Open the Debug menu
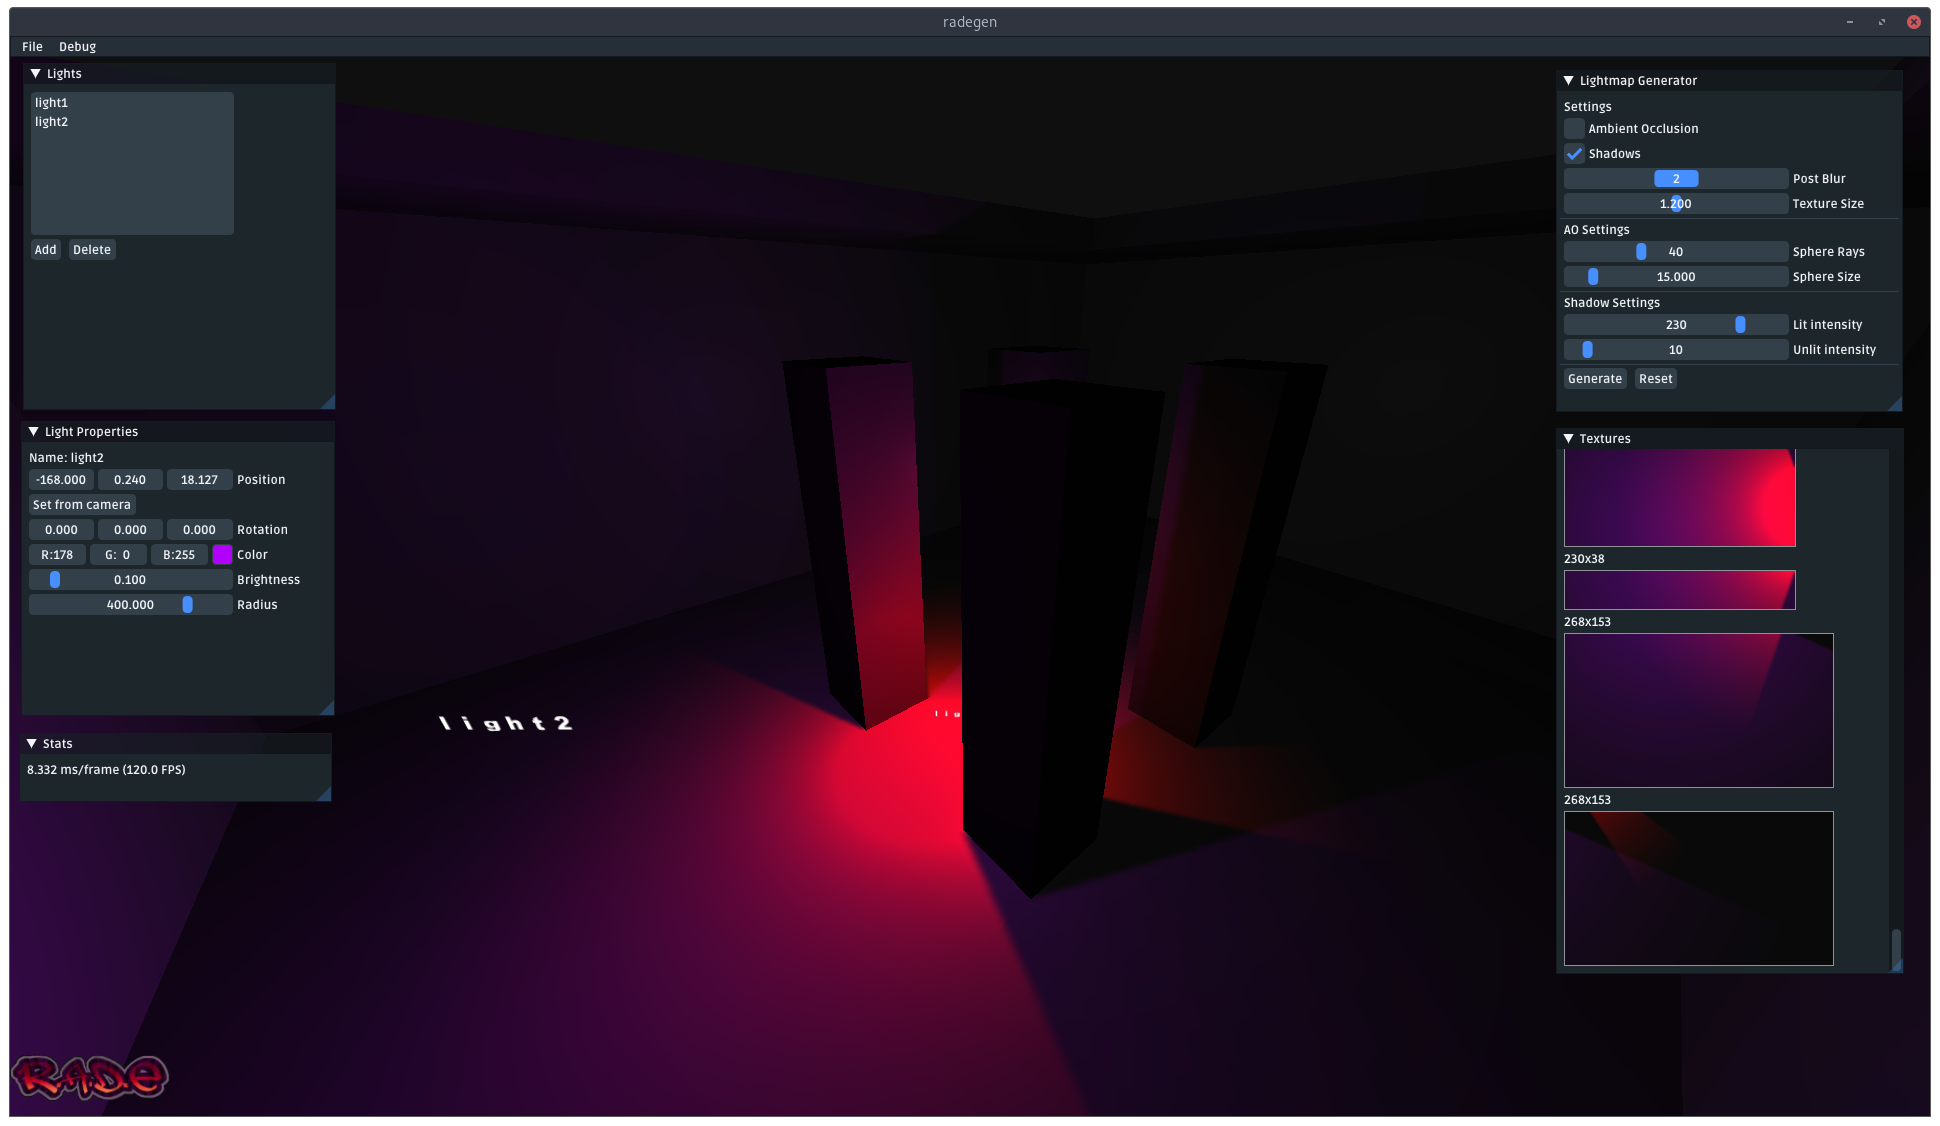Screen dimensions: 1940x1126 (x=77, y=47)
